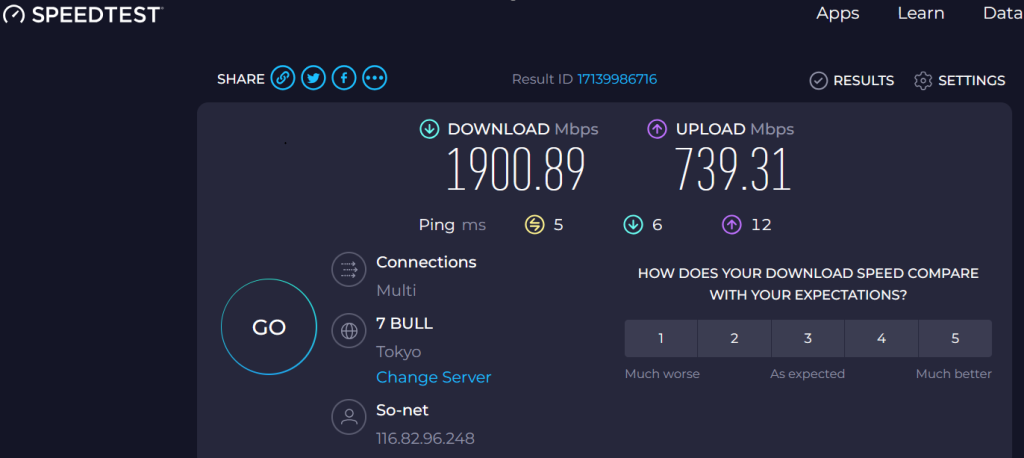Click the globe server icon
Viewport: 1024px width, 458px height.
(349, 330)
